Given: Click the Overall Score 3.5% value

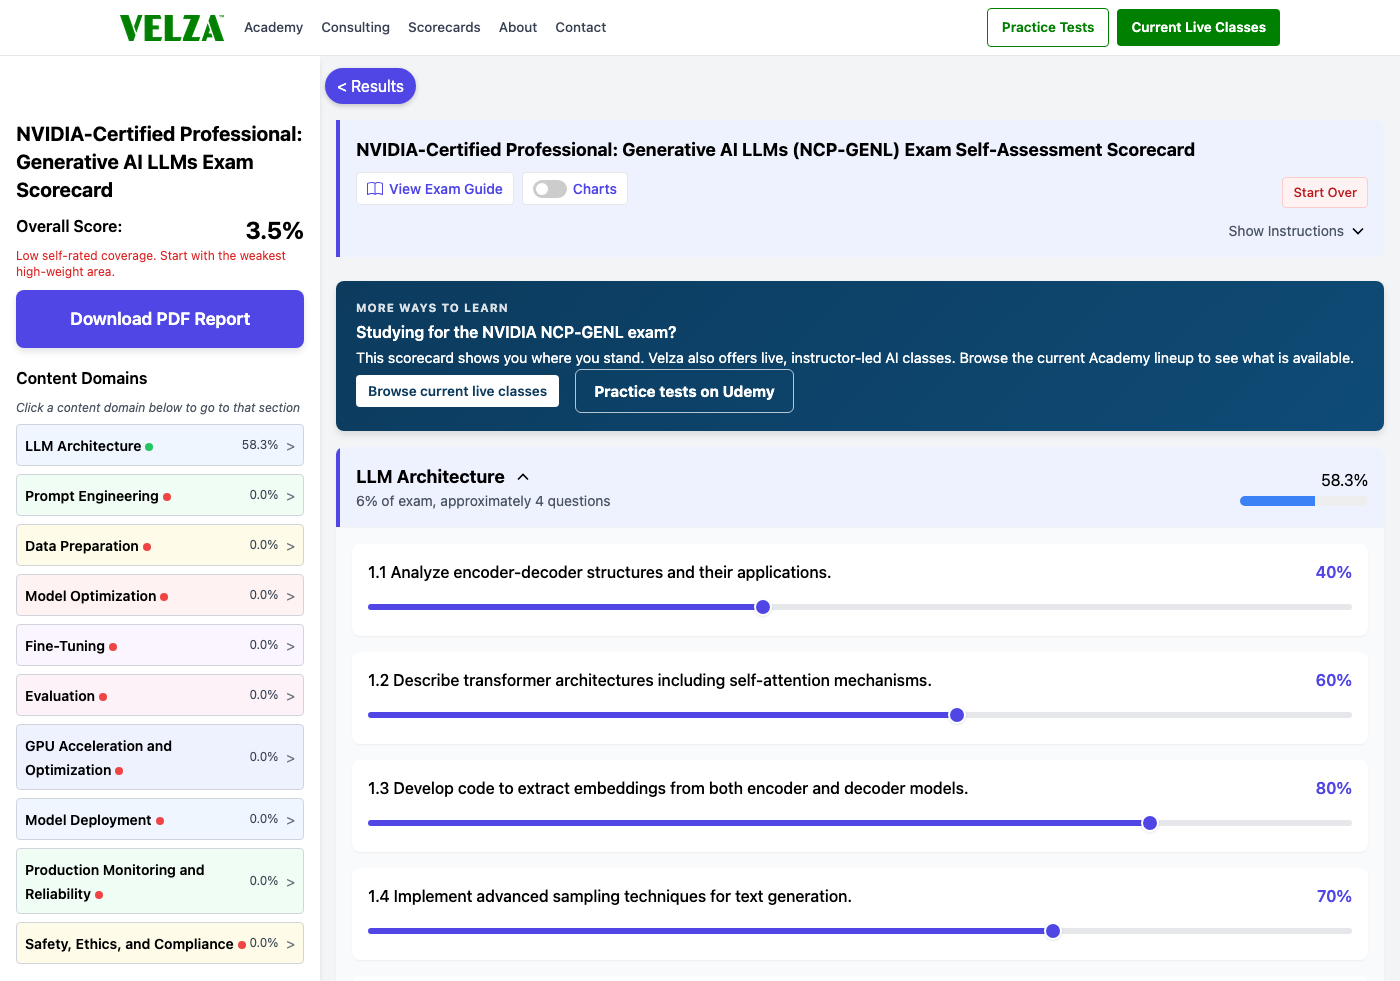Looking at the screenshot, I should click(274, 231).
